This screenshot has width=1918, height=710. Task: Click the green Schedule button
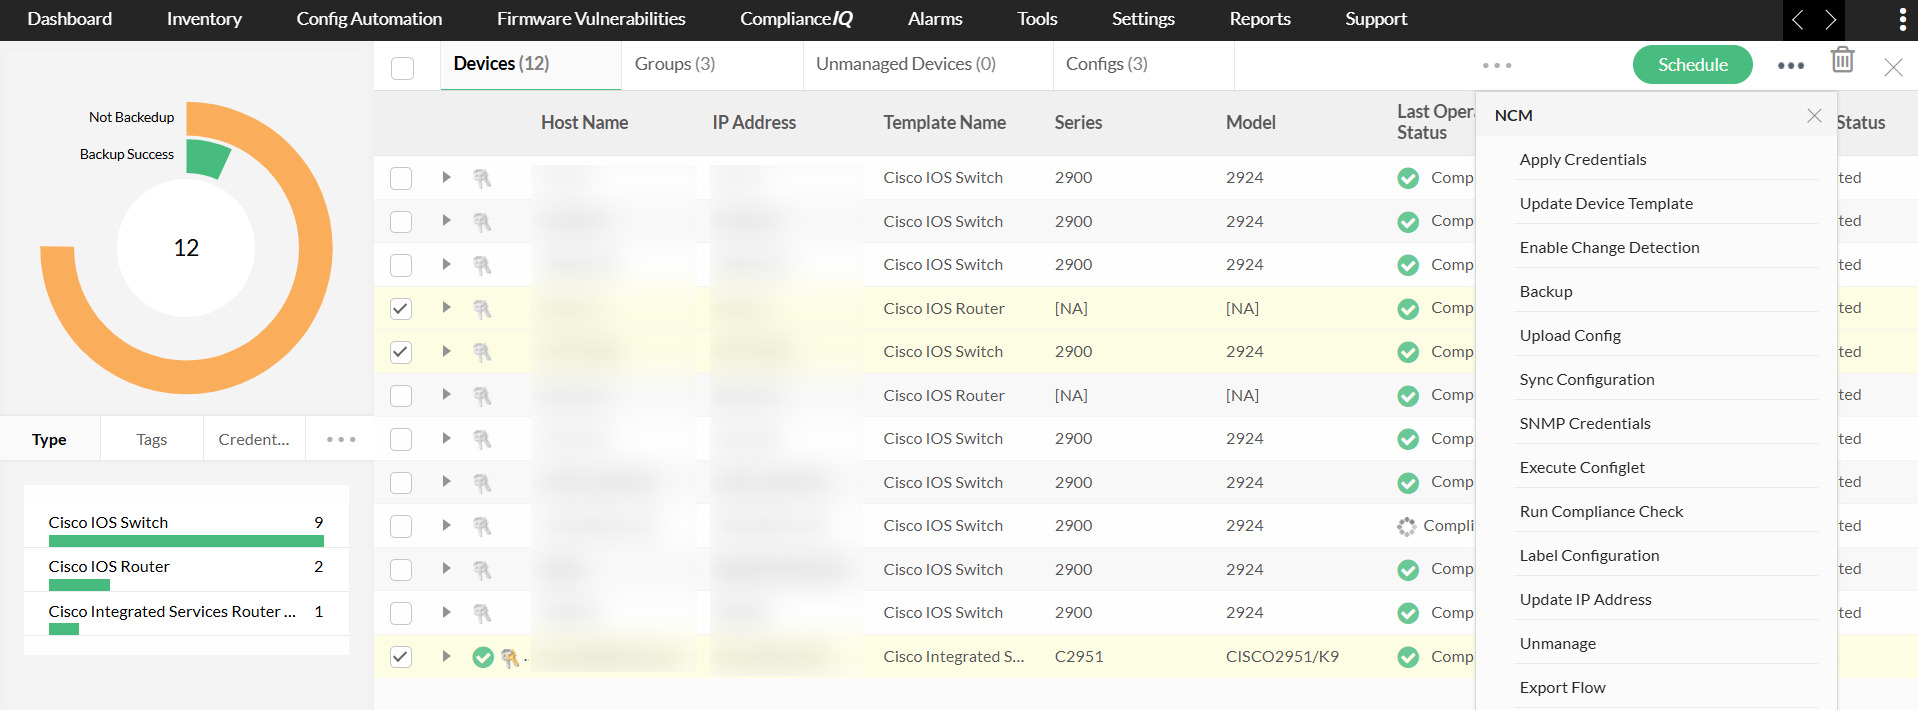point(1693,65)
